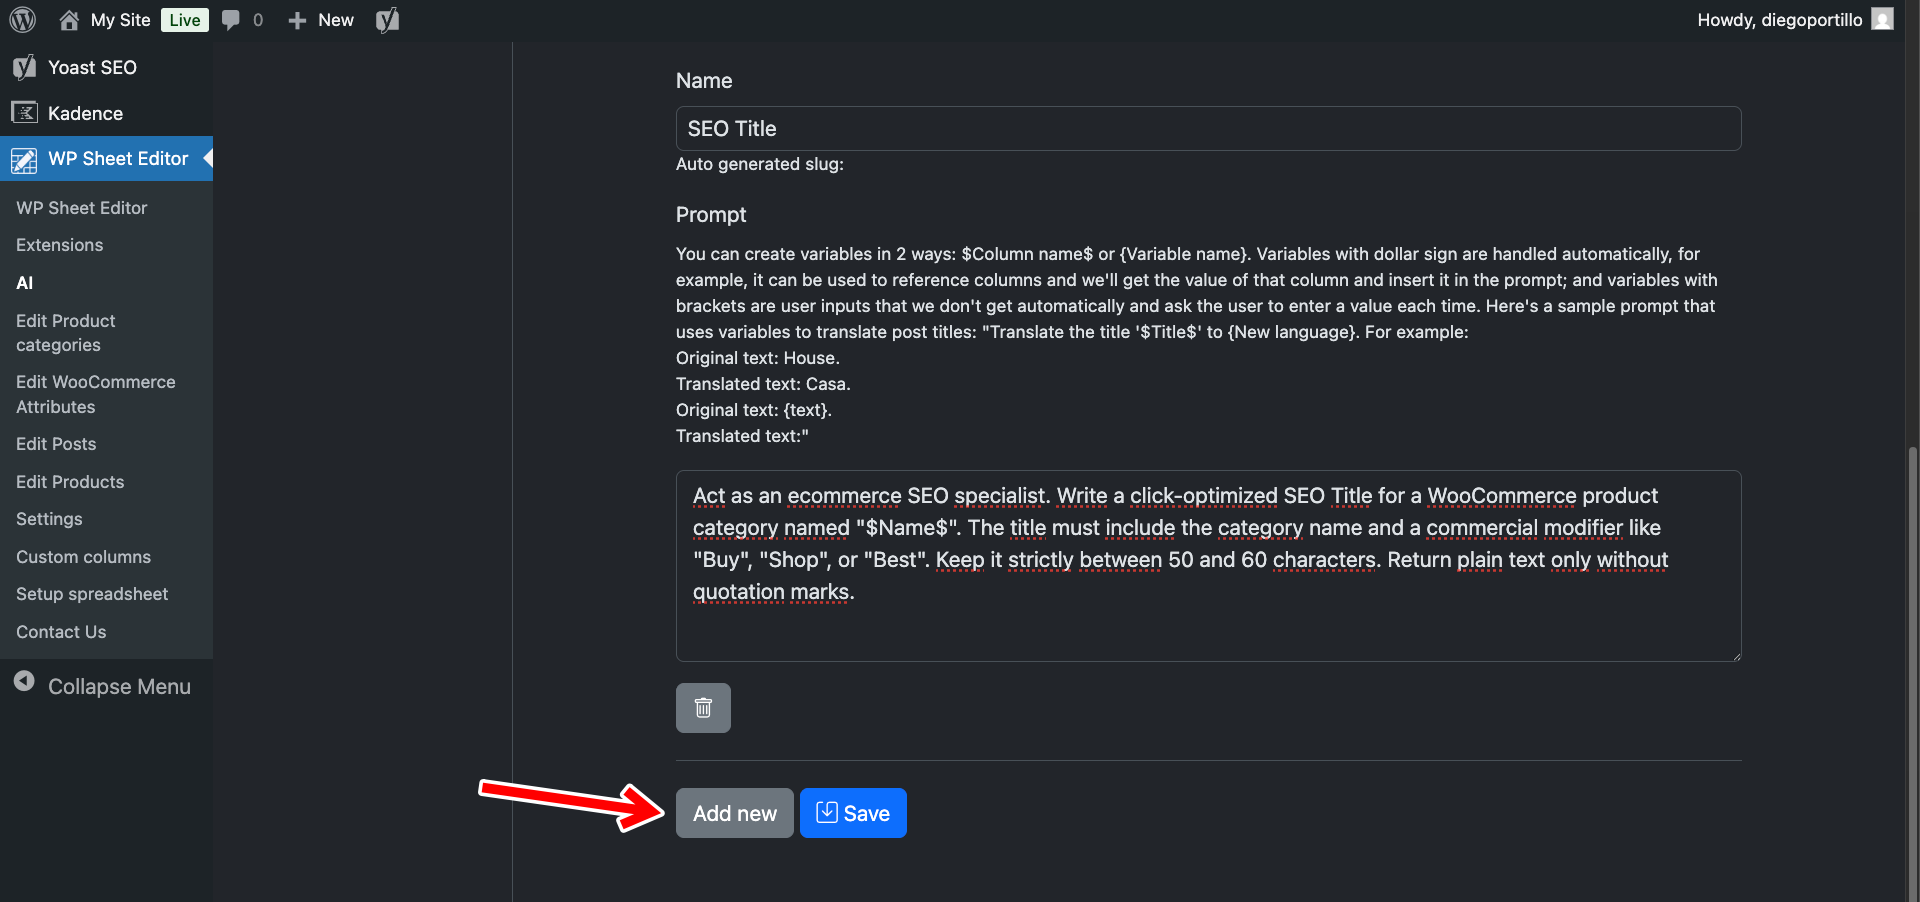Select WP Sheet Editor main menu
The height and width of the screenshot is (902, 1920).
coord(117,159)
